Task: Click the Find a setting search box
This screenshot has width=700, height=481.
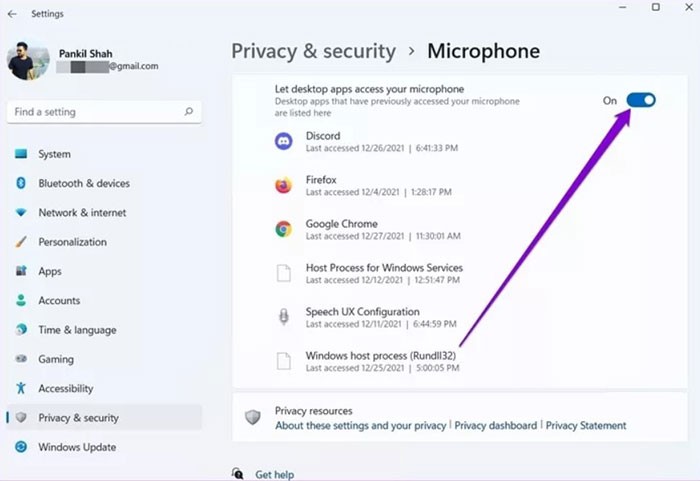Action: [x=95, y=112]
